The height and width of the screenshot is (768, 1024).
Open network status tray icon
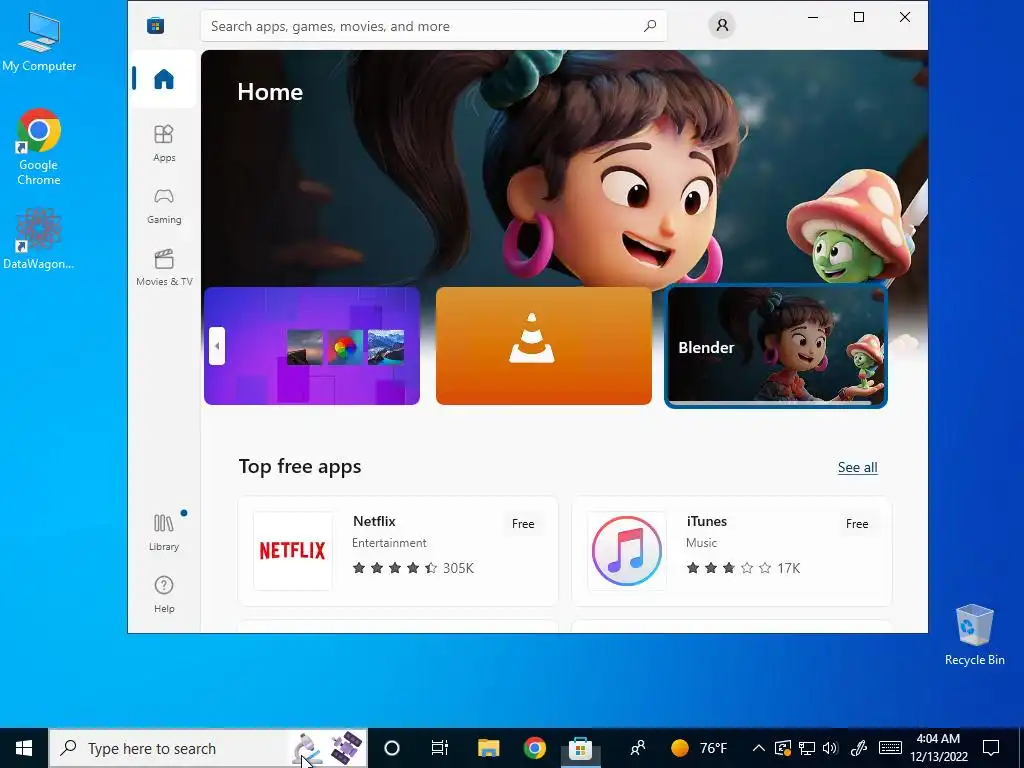[807, 748]
